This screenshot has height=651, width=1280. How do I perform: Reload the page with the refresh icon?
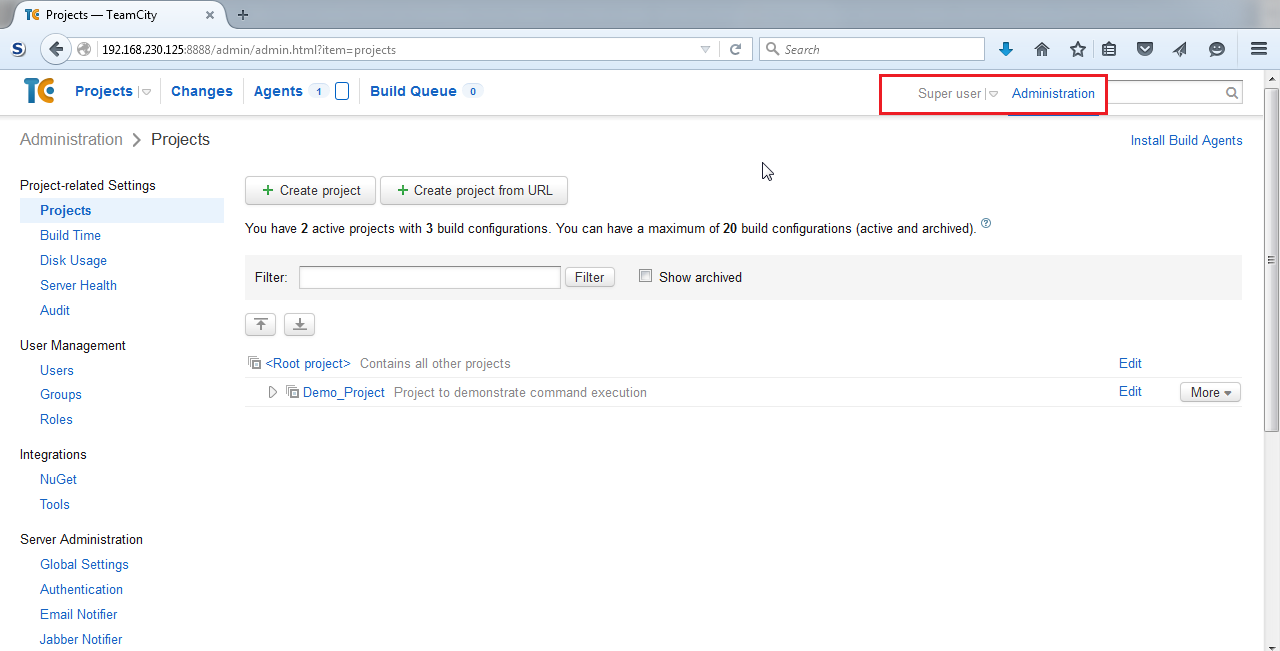click(x=735, y=49)
